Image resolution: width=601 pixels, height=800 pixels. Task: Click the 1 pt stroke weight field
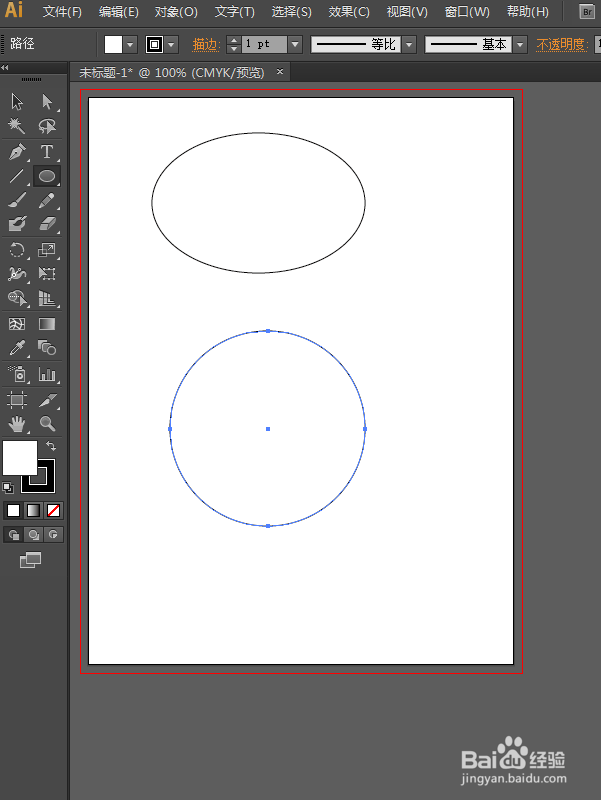(264, 44)
